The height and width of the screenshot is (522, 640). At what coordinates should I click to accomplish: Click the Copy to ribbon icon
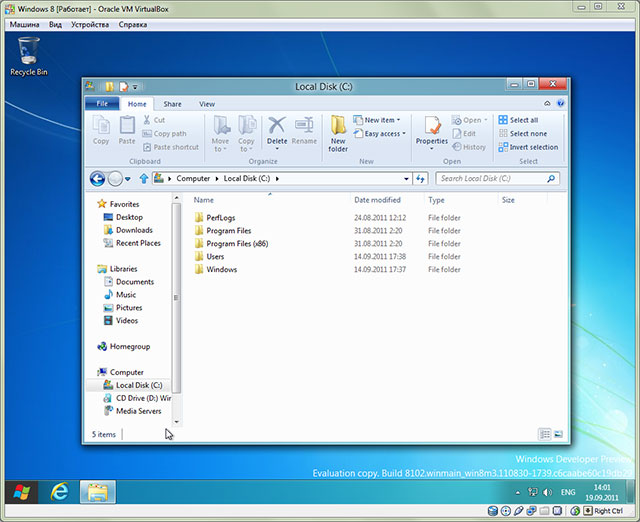(x=246, y=133)
